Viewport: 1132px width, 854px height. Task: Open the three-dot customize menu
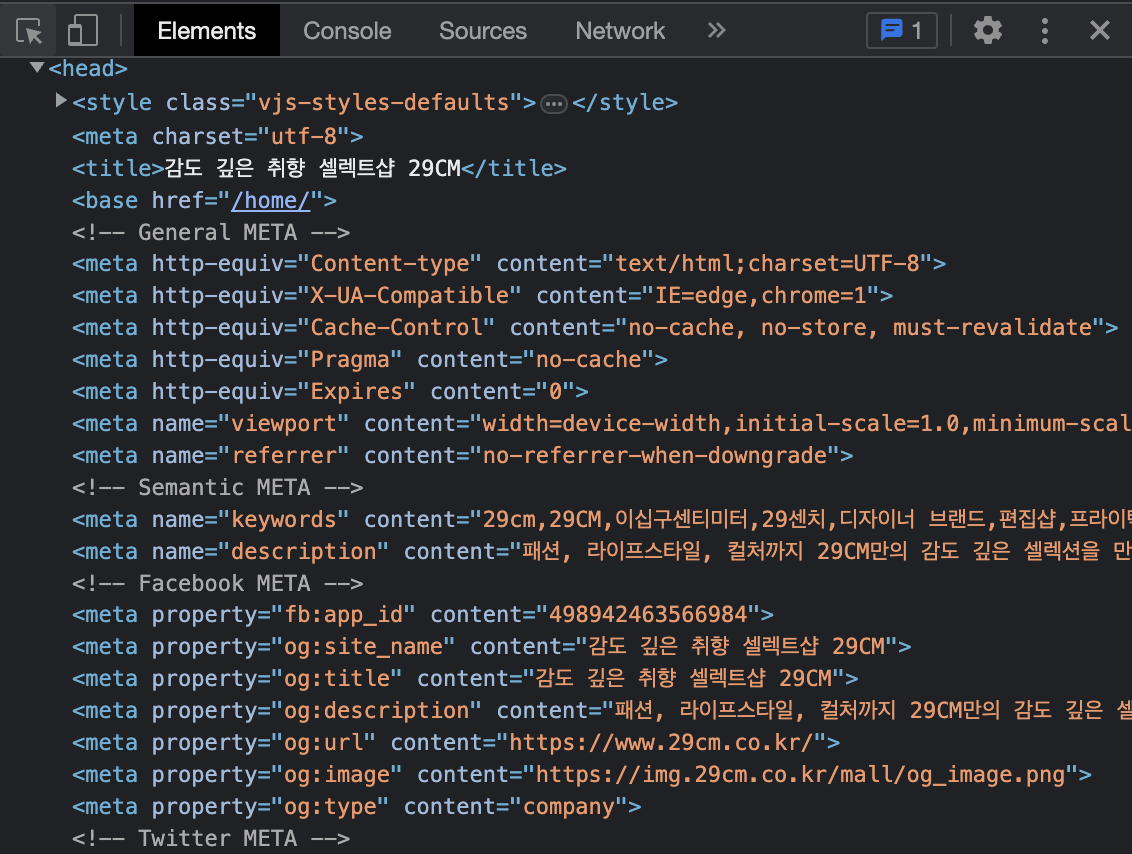point(1044,30)
